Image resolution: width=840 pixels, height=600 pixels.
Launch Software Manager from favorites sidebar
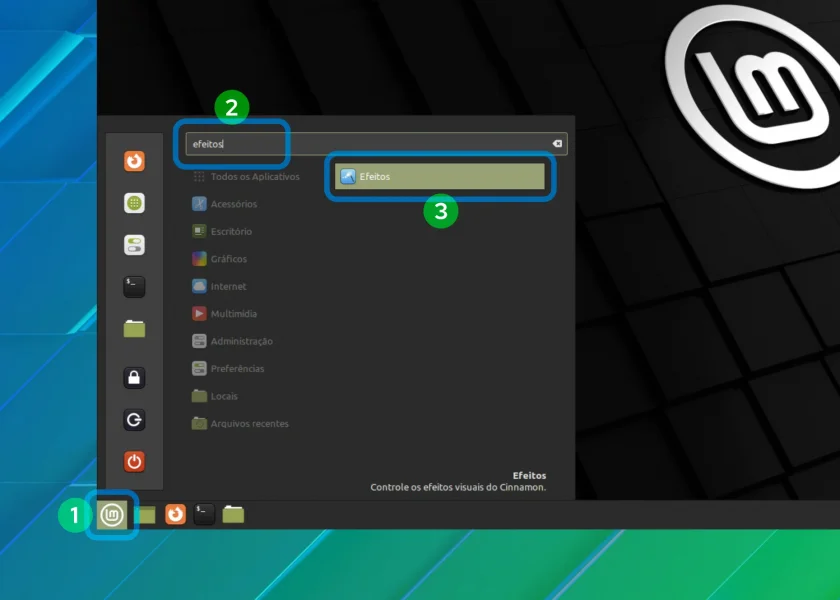point(134,203)
